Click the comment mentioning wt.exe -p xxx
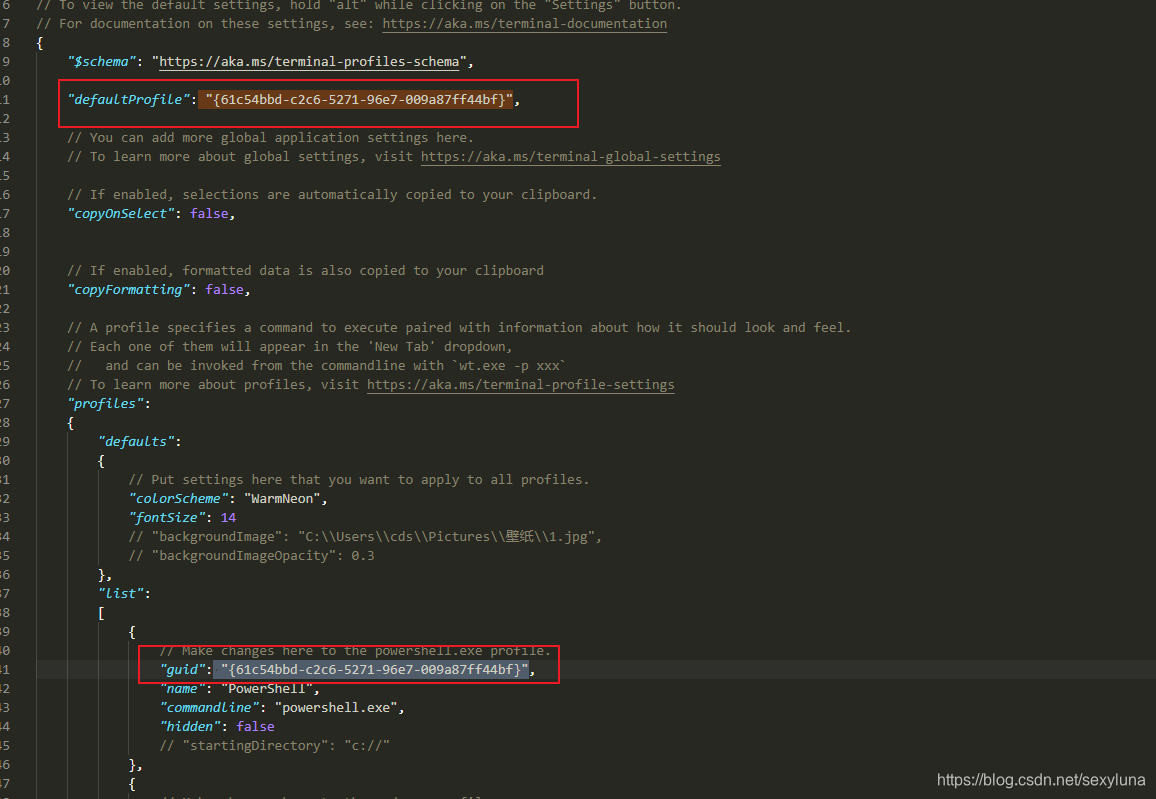This screenshot has width=1156, height=799. (316, 366)
